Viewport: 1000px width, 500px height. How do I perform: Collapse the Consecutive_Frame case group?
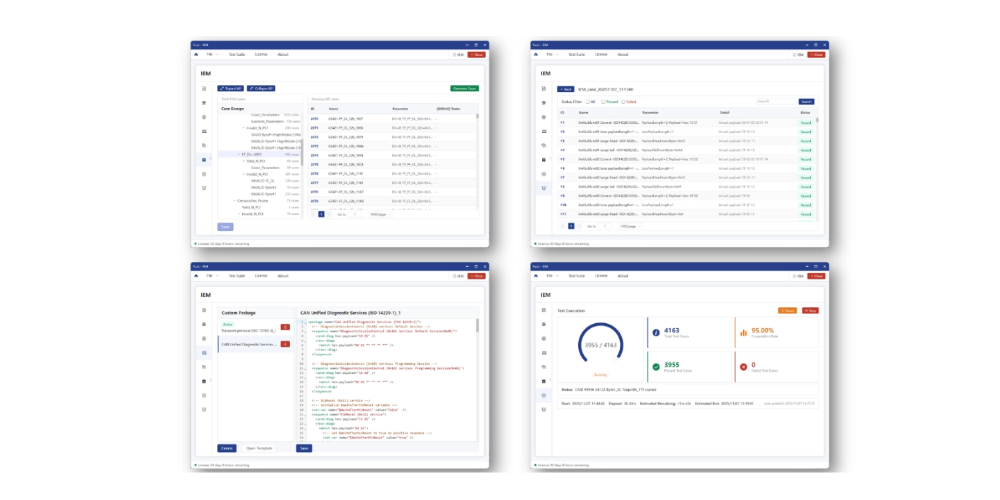(x=236, y=200)
